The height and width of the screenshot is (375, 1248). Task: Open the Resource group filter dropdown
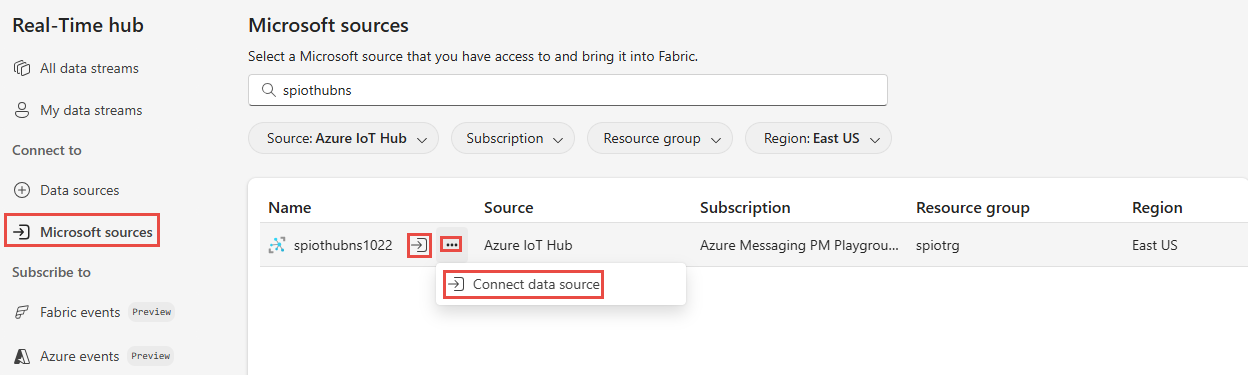660,139
